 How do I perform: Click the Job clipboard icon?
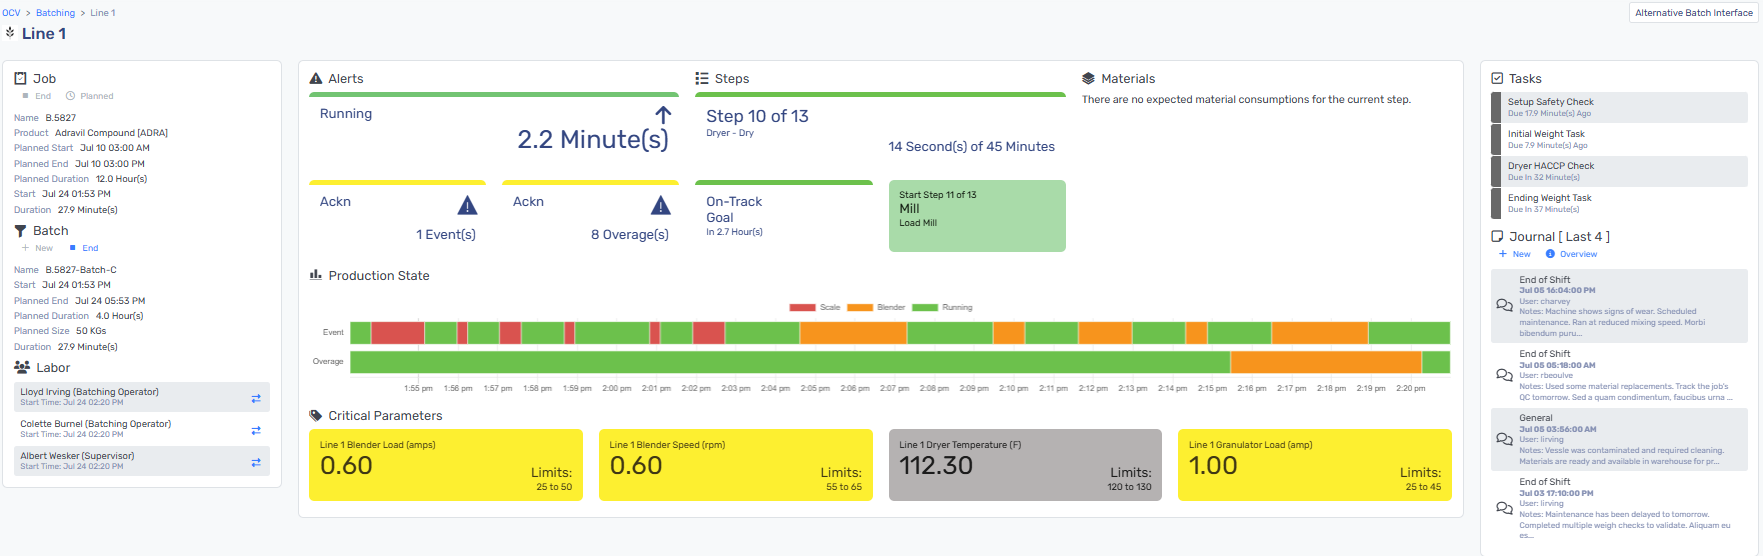tap(20, 78)
